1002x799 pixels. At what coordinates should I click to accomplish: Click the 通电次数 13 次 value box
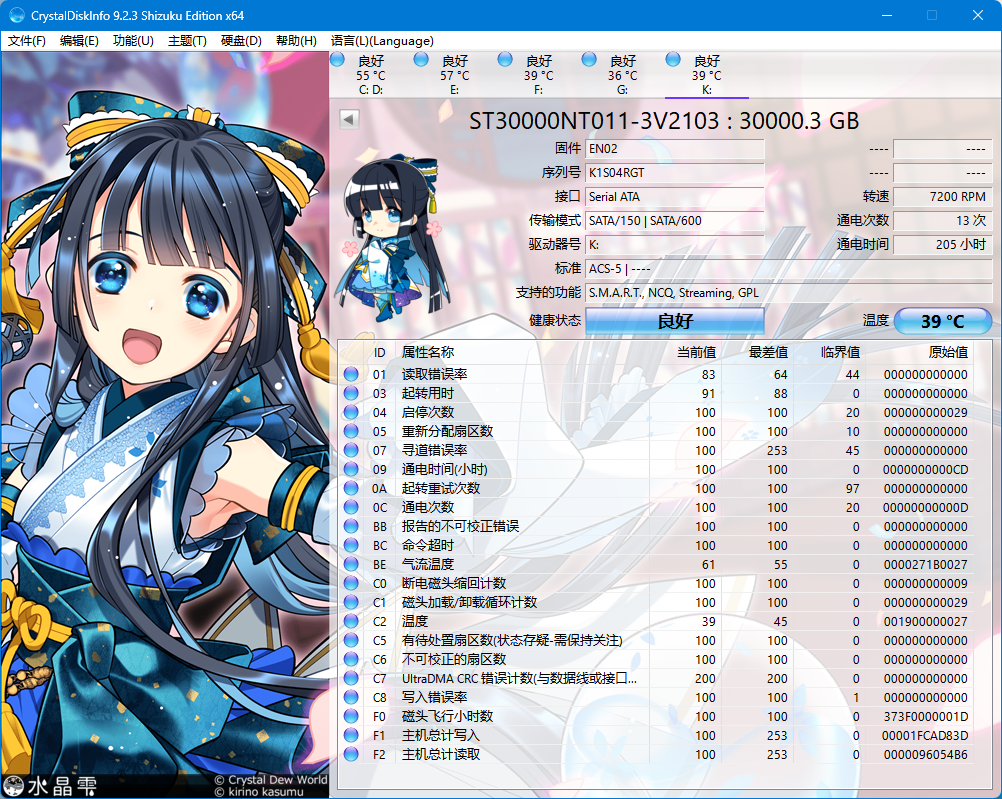click(x=943, y=221)
